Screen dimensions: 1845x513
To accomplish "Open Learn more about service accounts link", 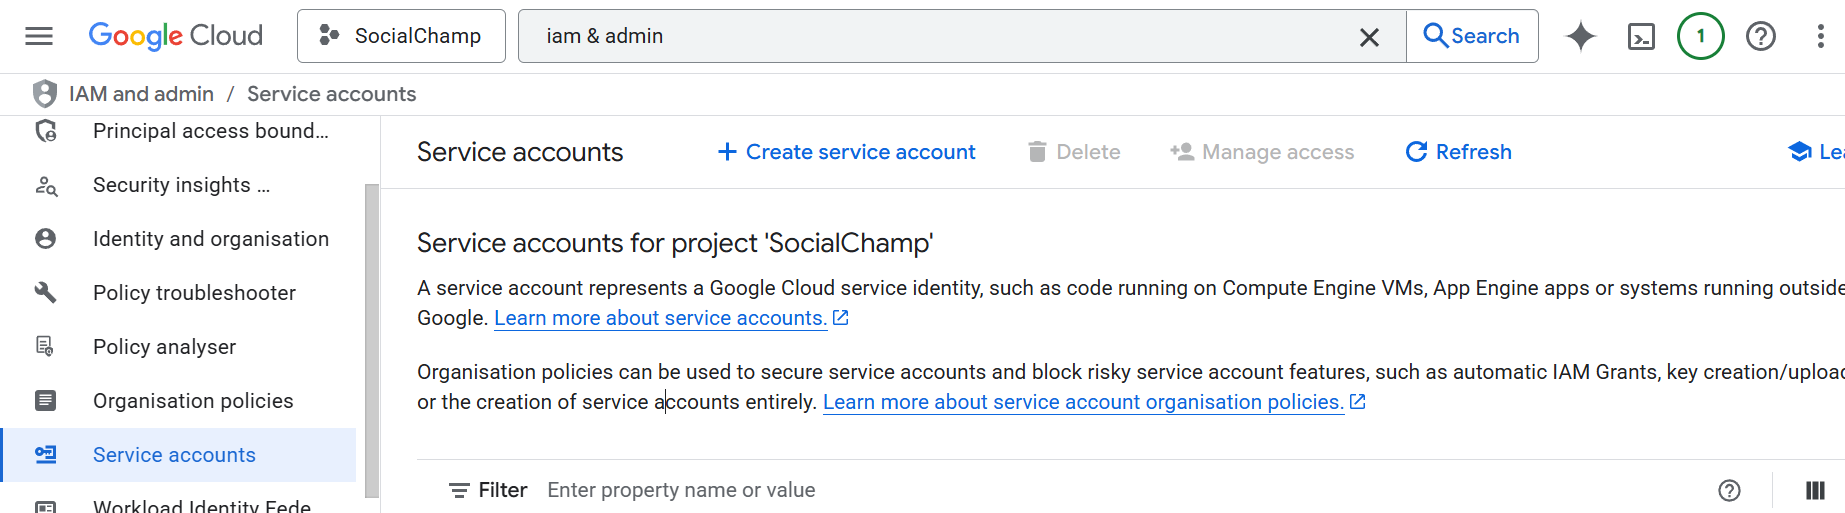I will [x=661, y=318].
